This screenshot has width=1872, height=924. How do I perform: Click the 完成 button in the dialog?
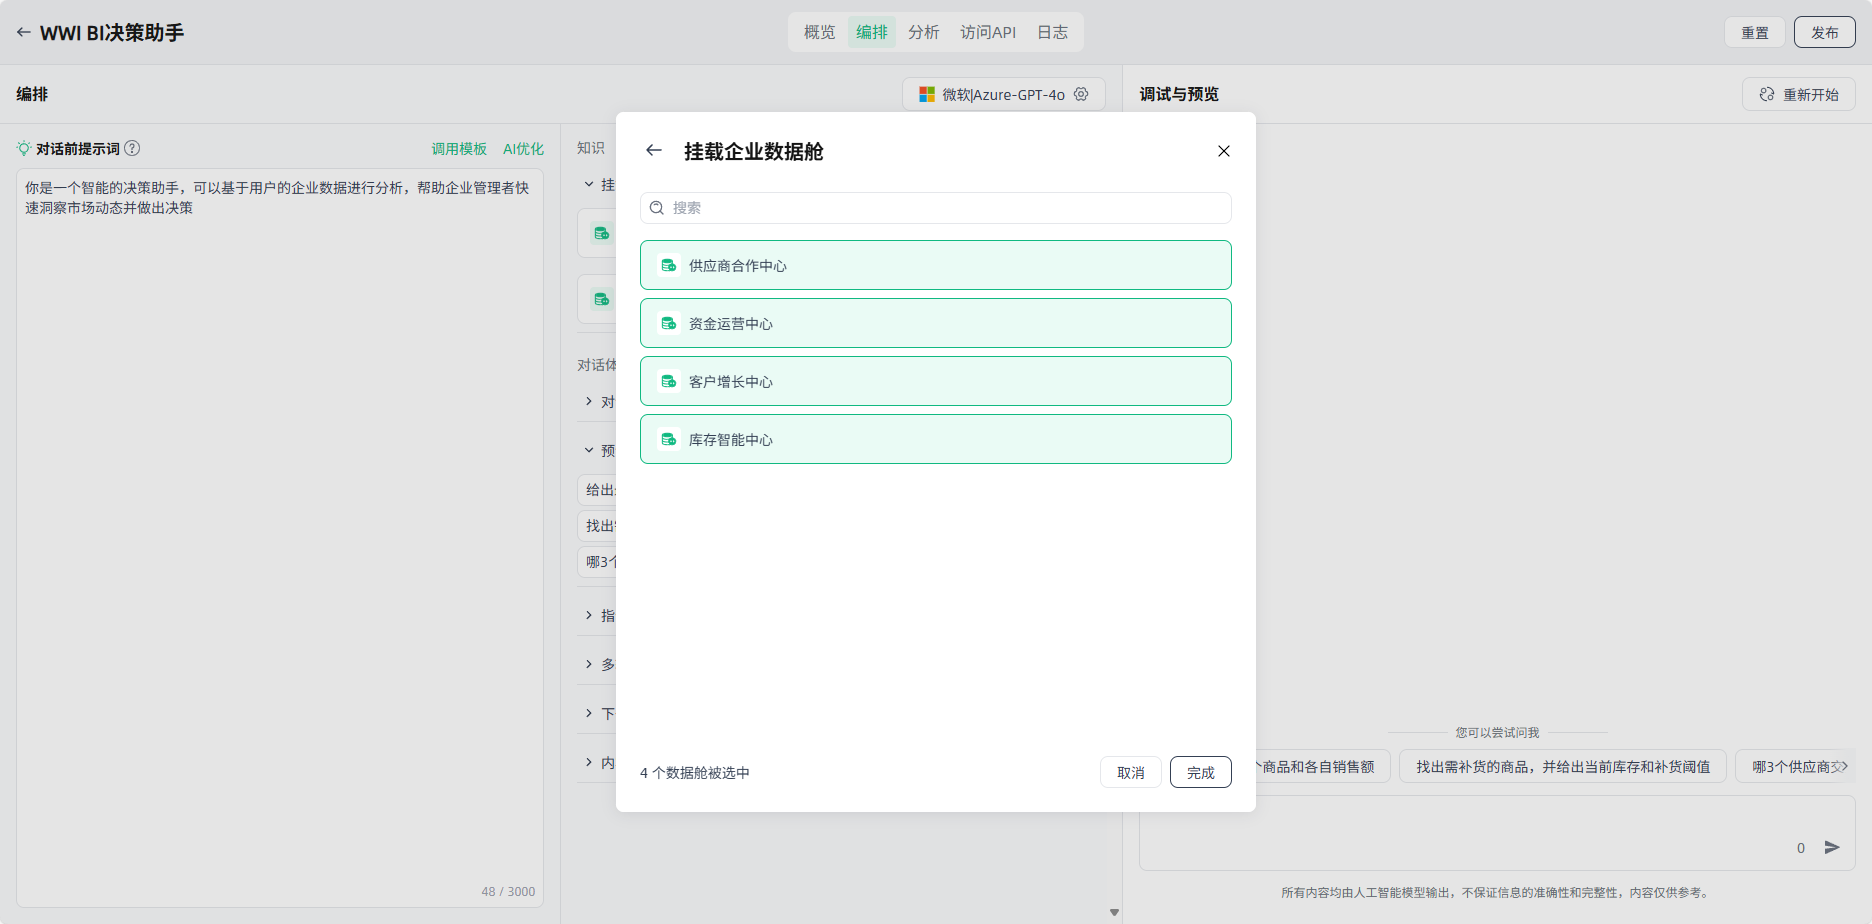1200,772
